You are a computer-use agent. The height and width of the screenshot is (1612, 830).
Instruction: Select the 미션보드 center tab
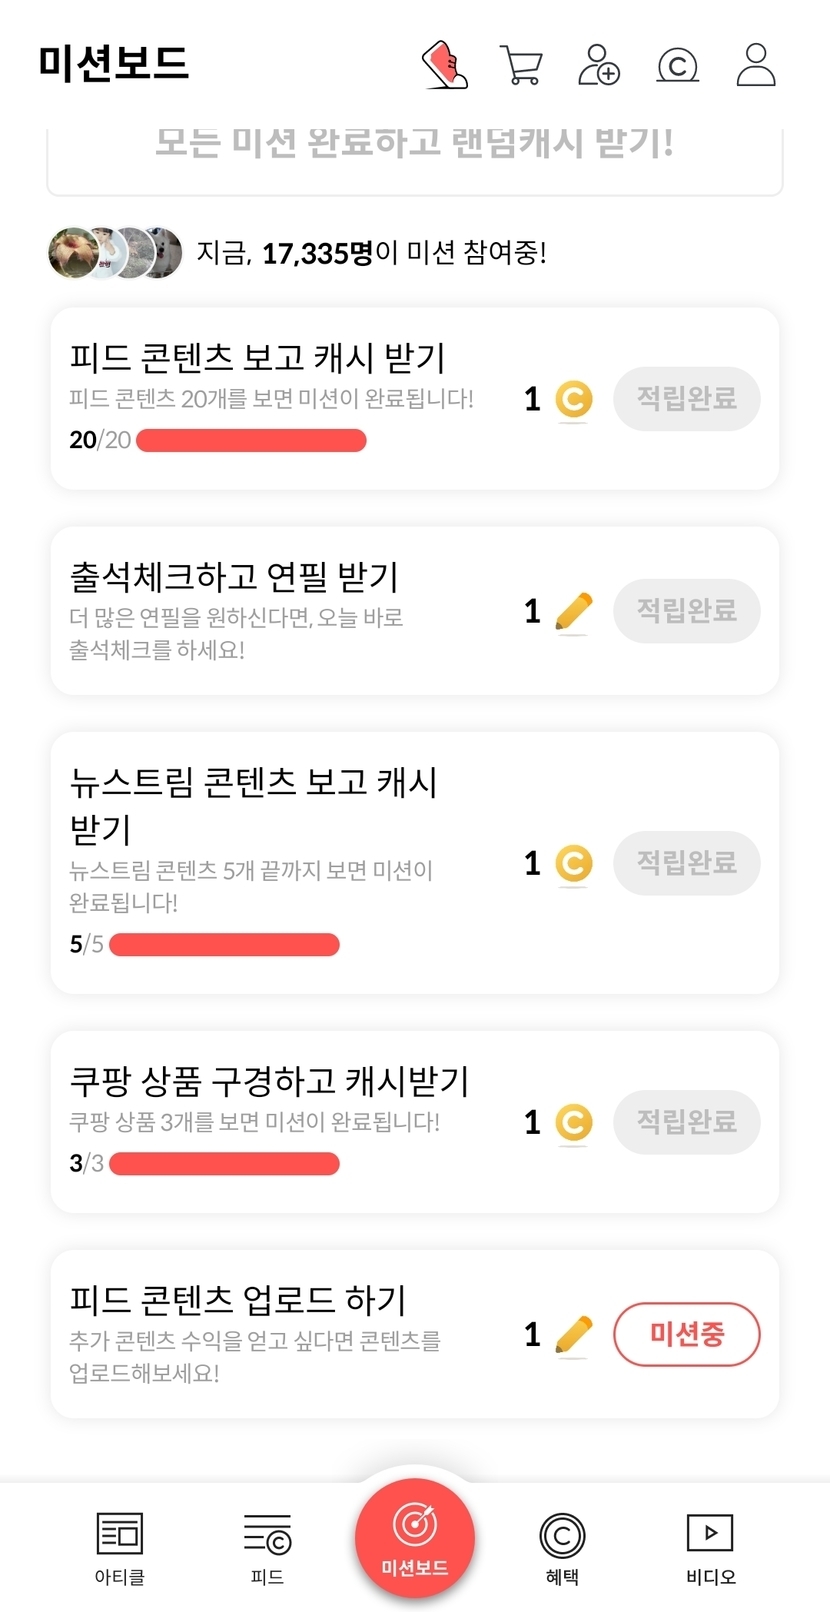click(x=415, y=1538)
